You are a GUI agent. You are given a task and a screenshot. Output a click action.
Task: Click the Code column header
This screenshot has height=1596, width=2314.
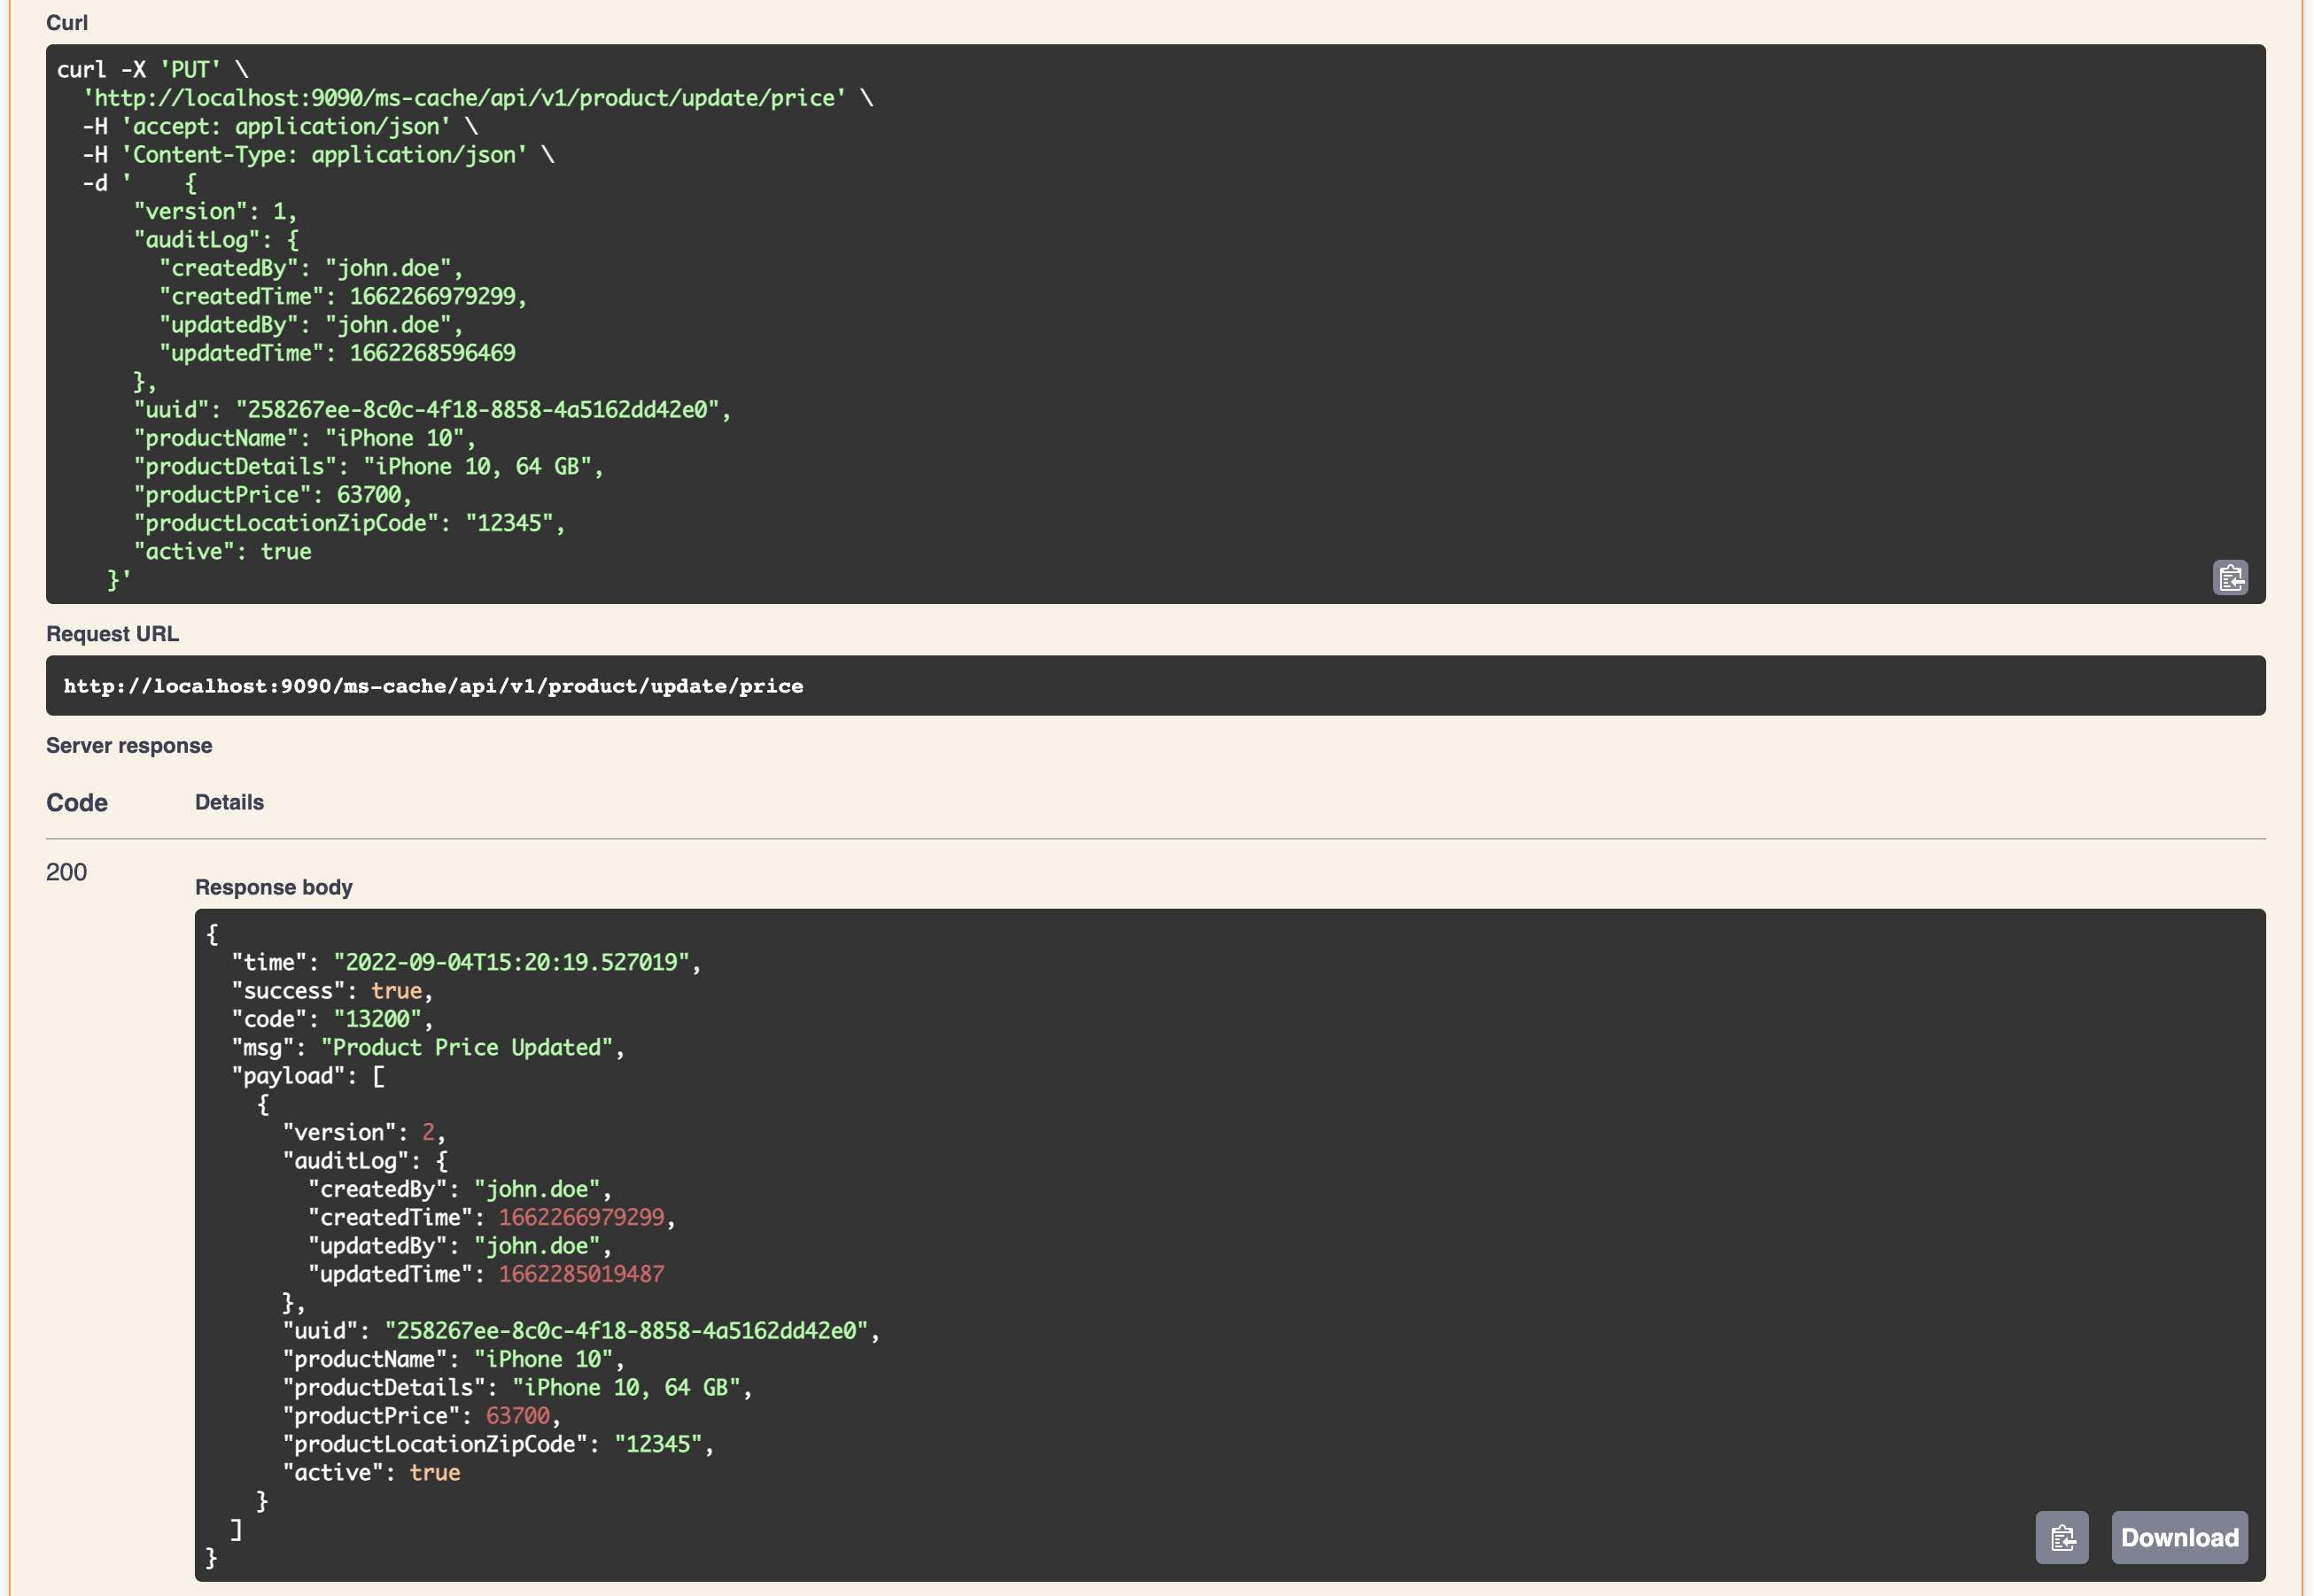77,802
